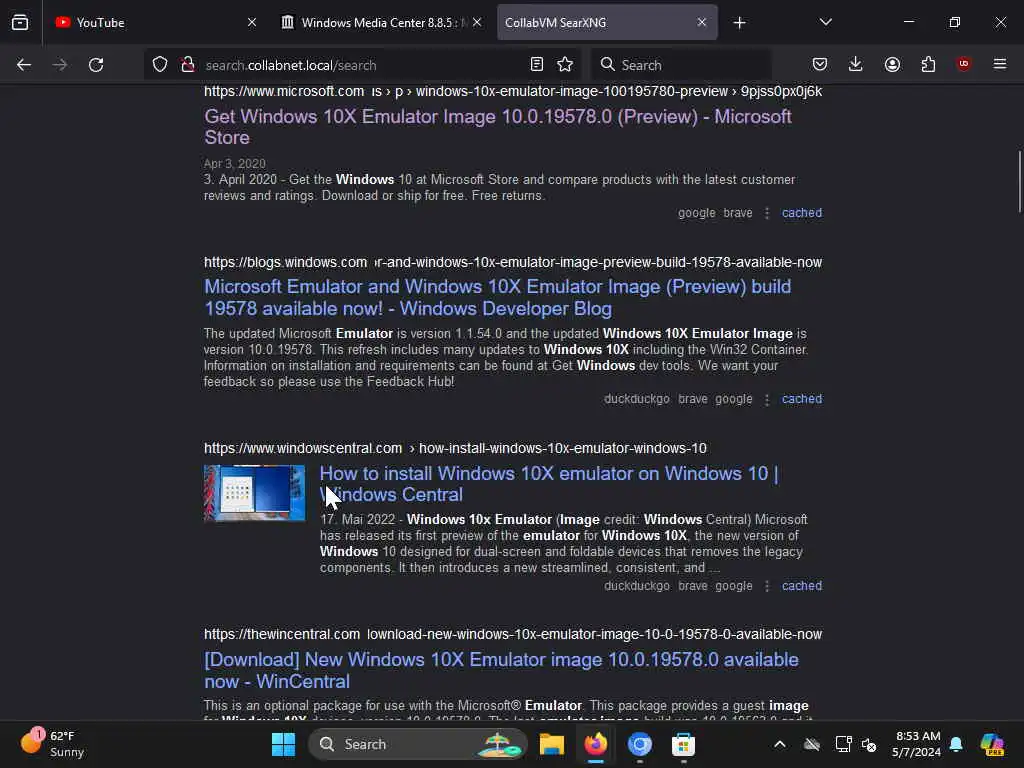
Task: Click the OneDrive tray icon
Action: coord(812,744)
